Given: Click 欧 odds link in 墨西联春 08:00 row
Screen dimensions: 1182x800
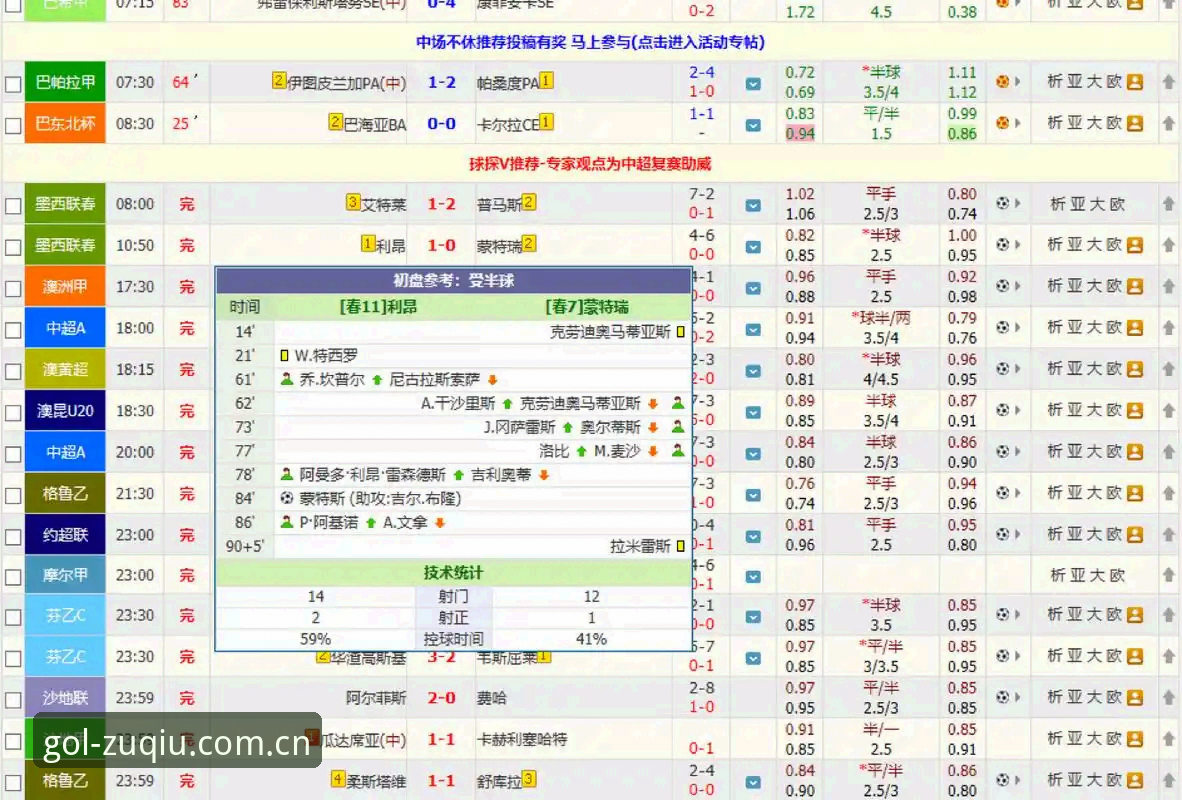Looking at the screenshot, I should tap(1117, 204).
